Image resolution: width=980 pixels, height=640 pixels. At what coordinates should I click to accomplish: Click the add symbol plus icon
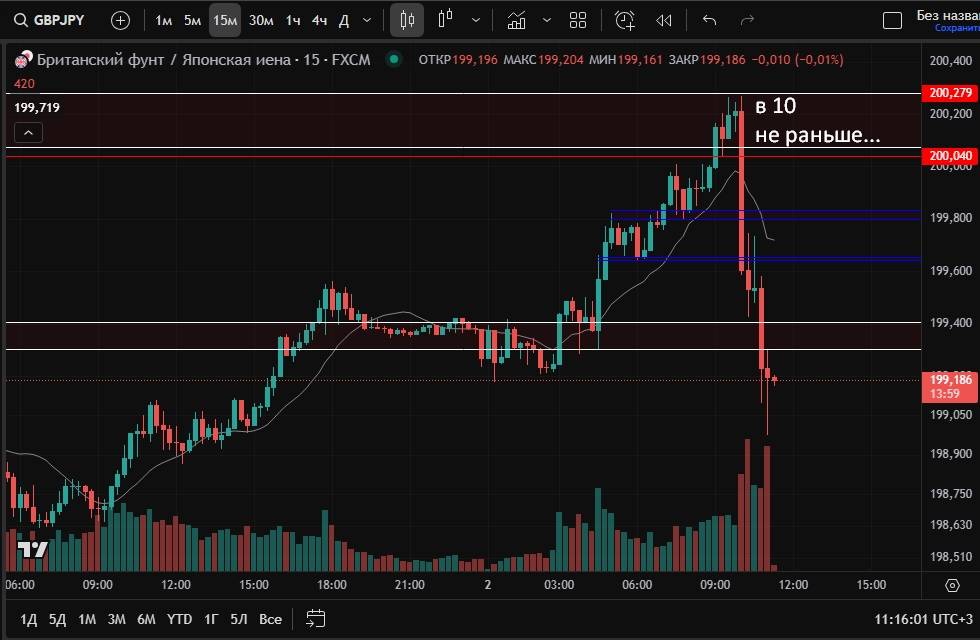click(x=120, y=20)
